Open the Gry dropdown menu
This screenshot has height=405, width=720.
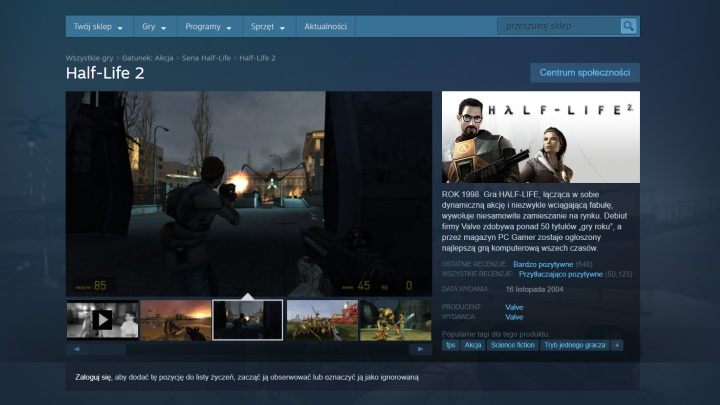coord(155,27)
